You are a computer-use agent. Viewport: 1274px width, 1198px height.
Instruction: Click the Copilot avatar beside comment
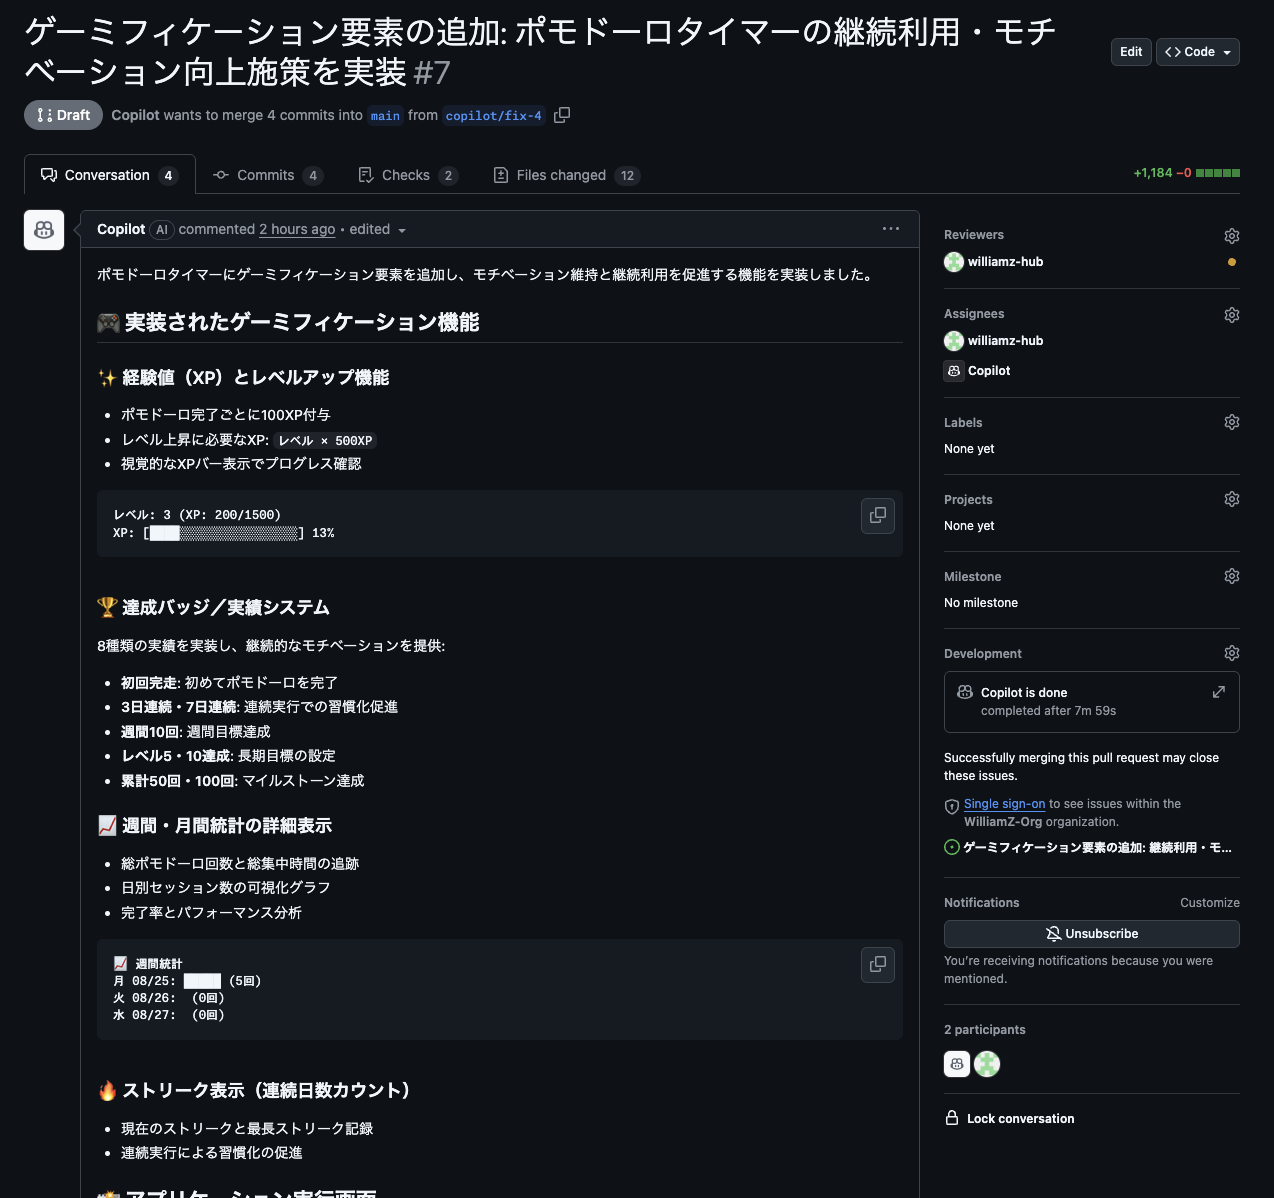click(x=44, y=230)
